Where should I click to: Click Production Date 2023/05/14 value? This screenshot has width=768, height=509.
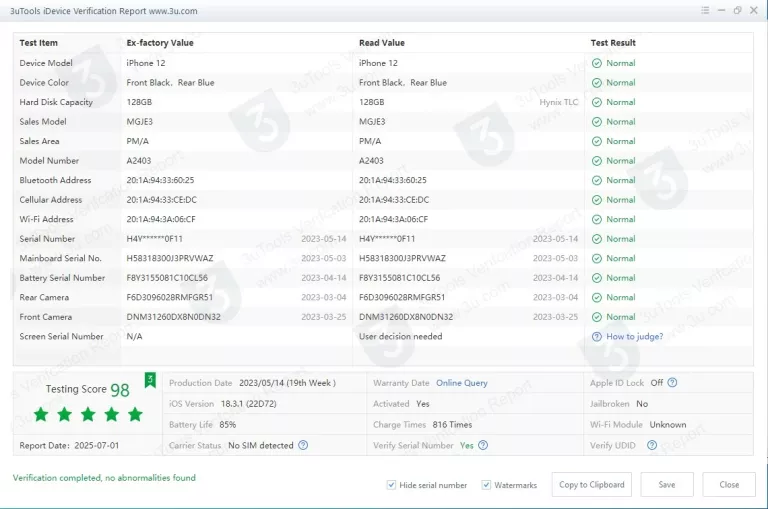(288, 383)
